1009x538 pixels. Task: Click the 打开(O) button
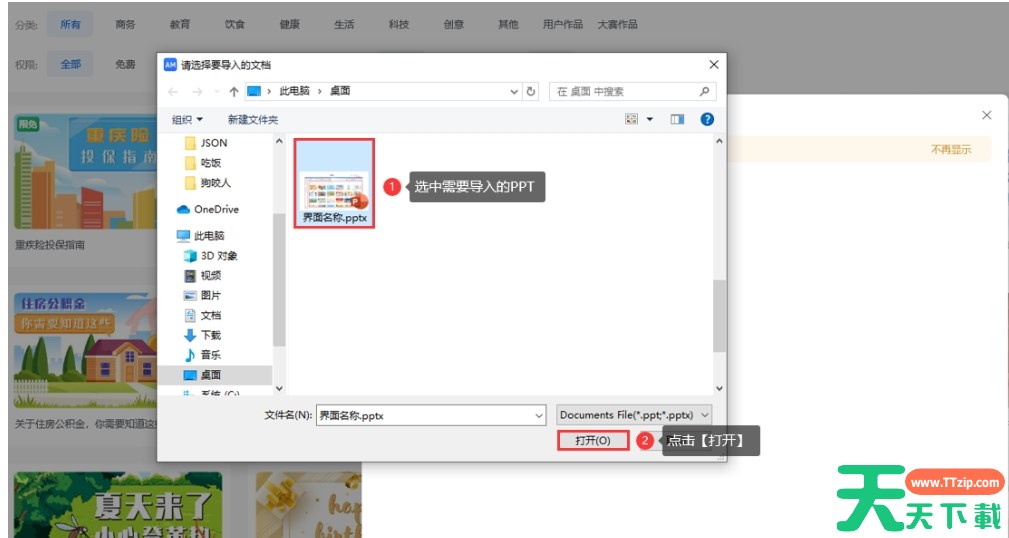click(593, 440)
